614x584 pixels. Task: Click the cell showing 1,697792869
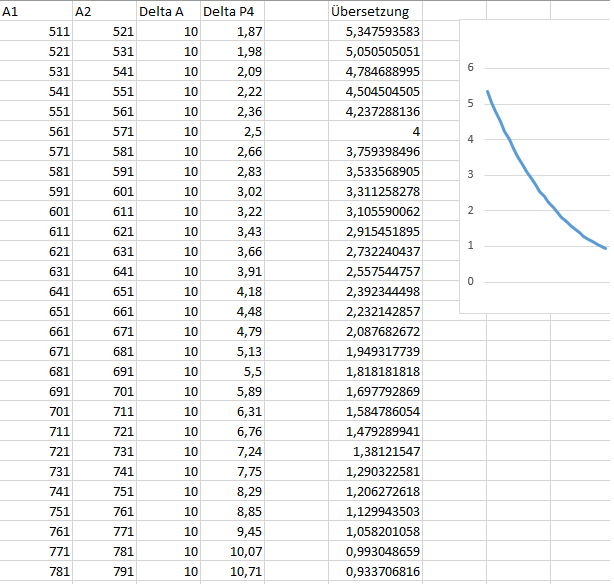click(376, 391)
